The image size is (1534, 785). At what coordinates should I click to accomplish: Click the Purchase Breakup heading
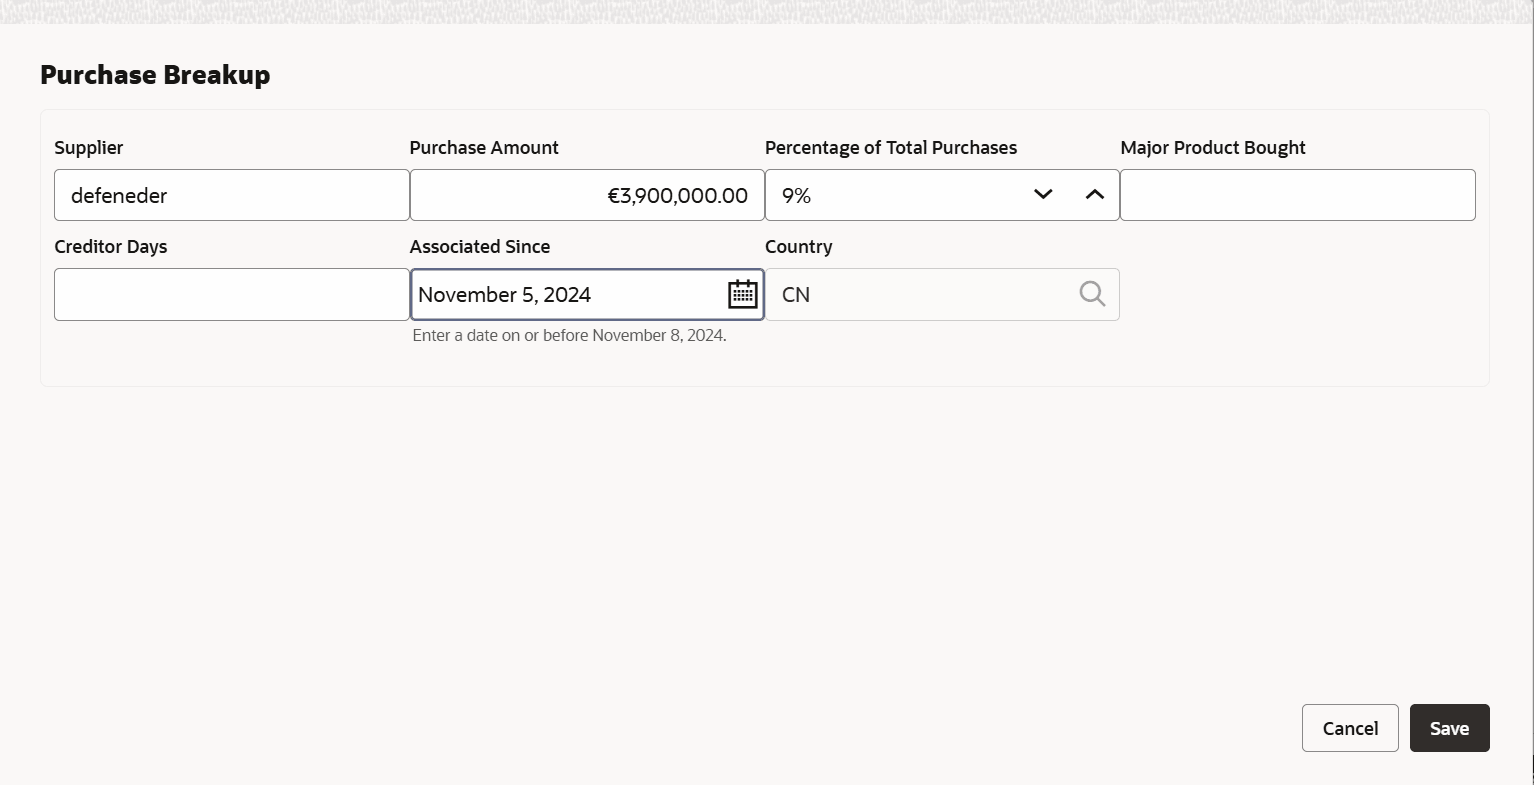155,75
